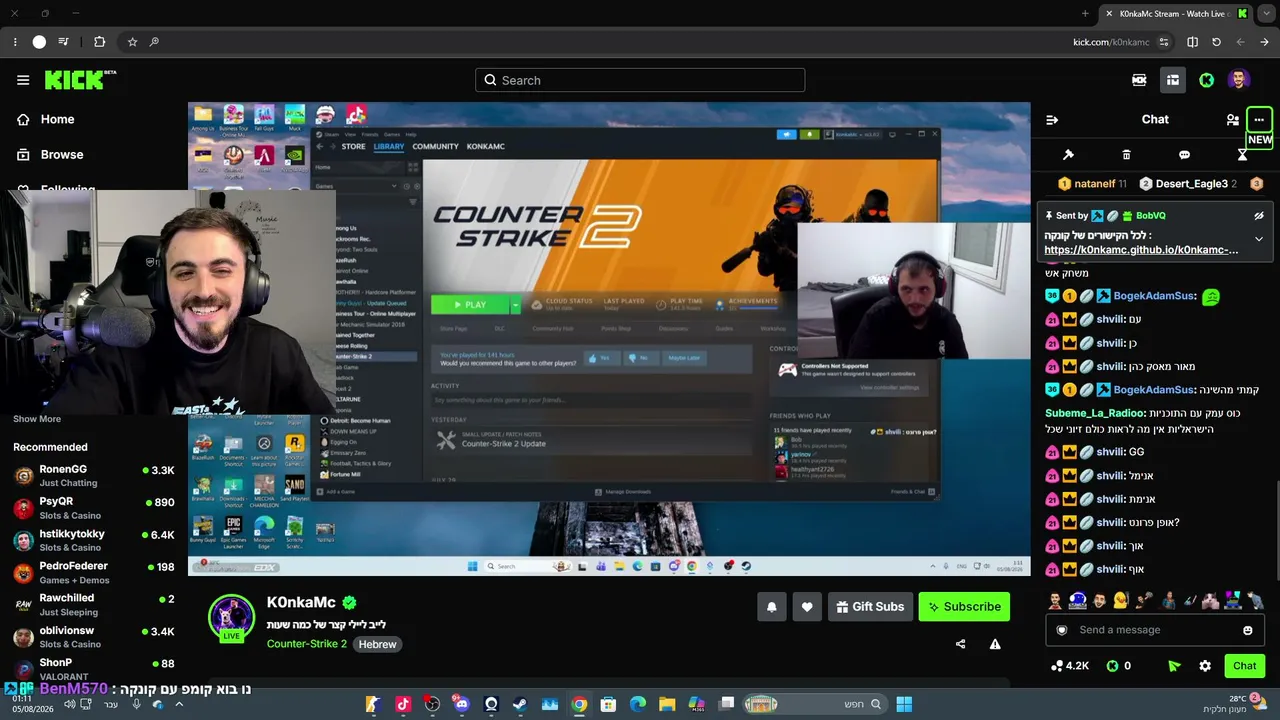Bookmark this page with star icon
This screenshot has height=720, width=1280.
(x=132, y=42)
